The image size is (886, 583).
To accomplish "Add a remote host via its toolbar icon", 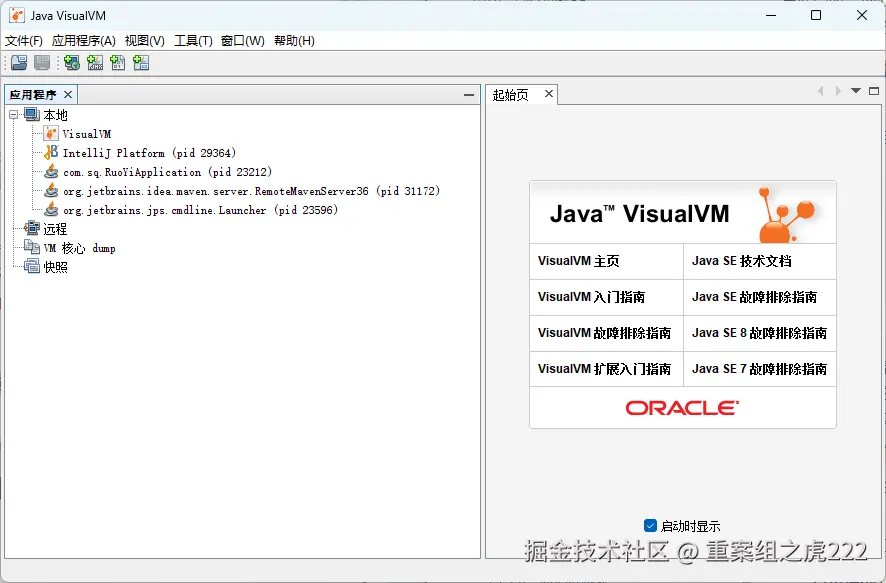I will coord(70,62).
